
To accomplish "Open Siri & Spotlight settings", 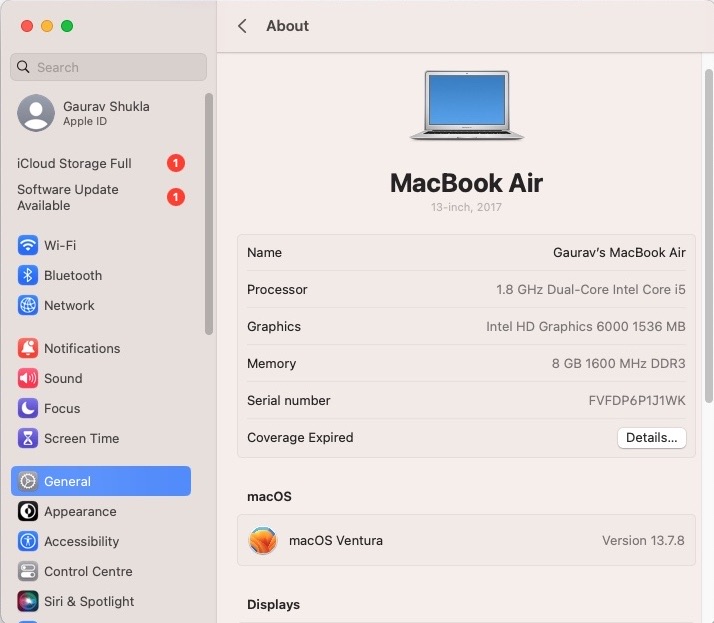I will tap(101, 601).
